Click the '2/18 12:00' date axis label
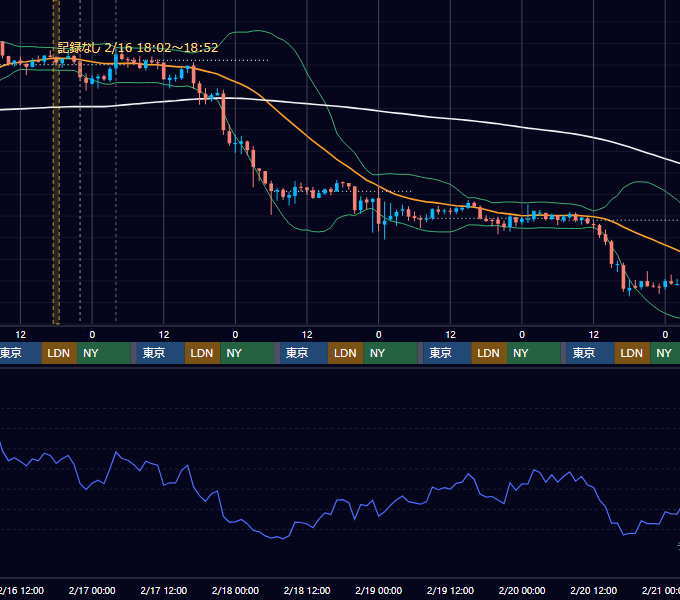Viewport: 680px width, 600px height. click(307, 590)
